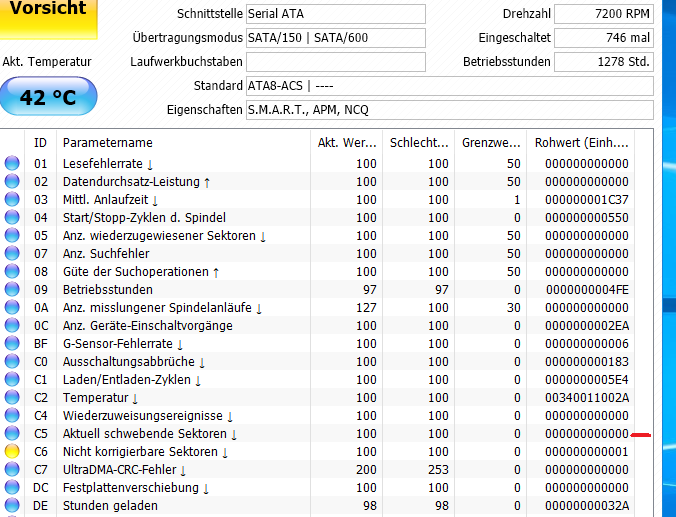Click the blue status icon for Datendurchsatz-Leistung
The width and height of the screenshot is (676, 517).
coord(12,182)
